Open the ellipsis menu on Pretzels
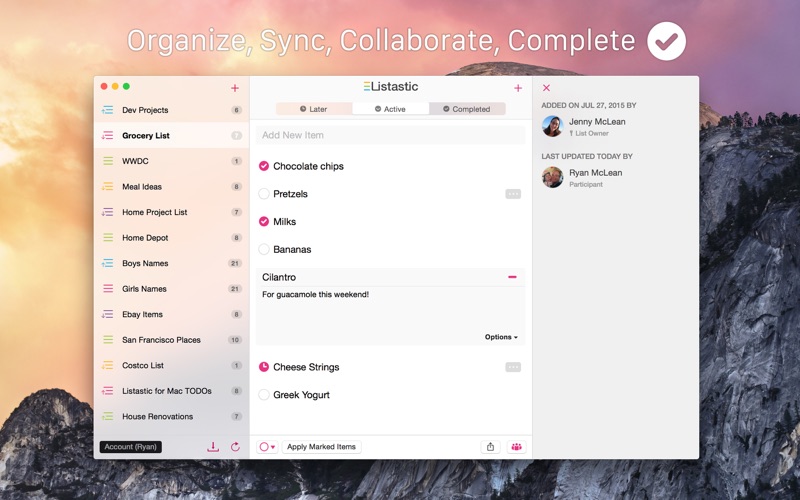800x500 pixels. (513, 194)
